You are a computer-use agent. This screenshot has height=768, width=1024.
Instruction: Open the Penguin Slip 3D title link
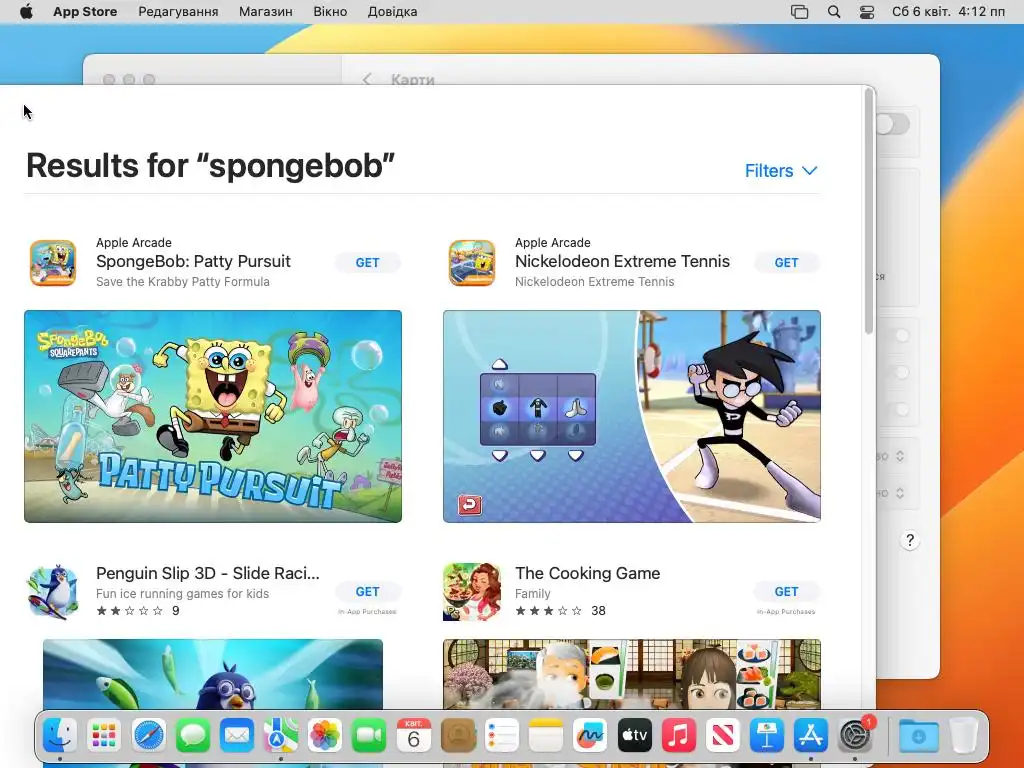pos(208,573)
